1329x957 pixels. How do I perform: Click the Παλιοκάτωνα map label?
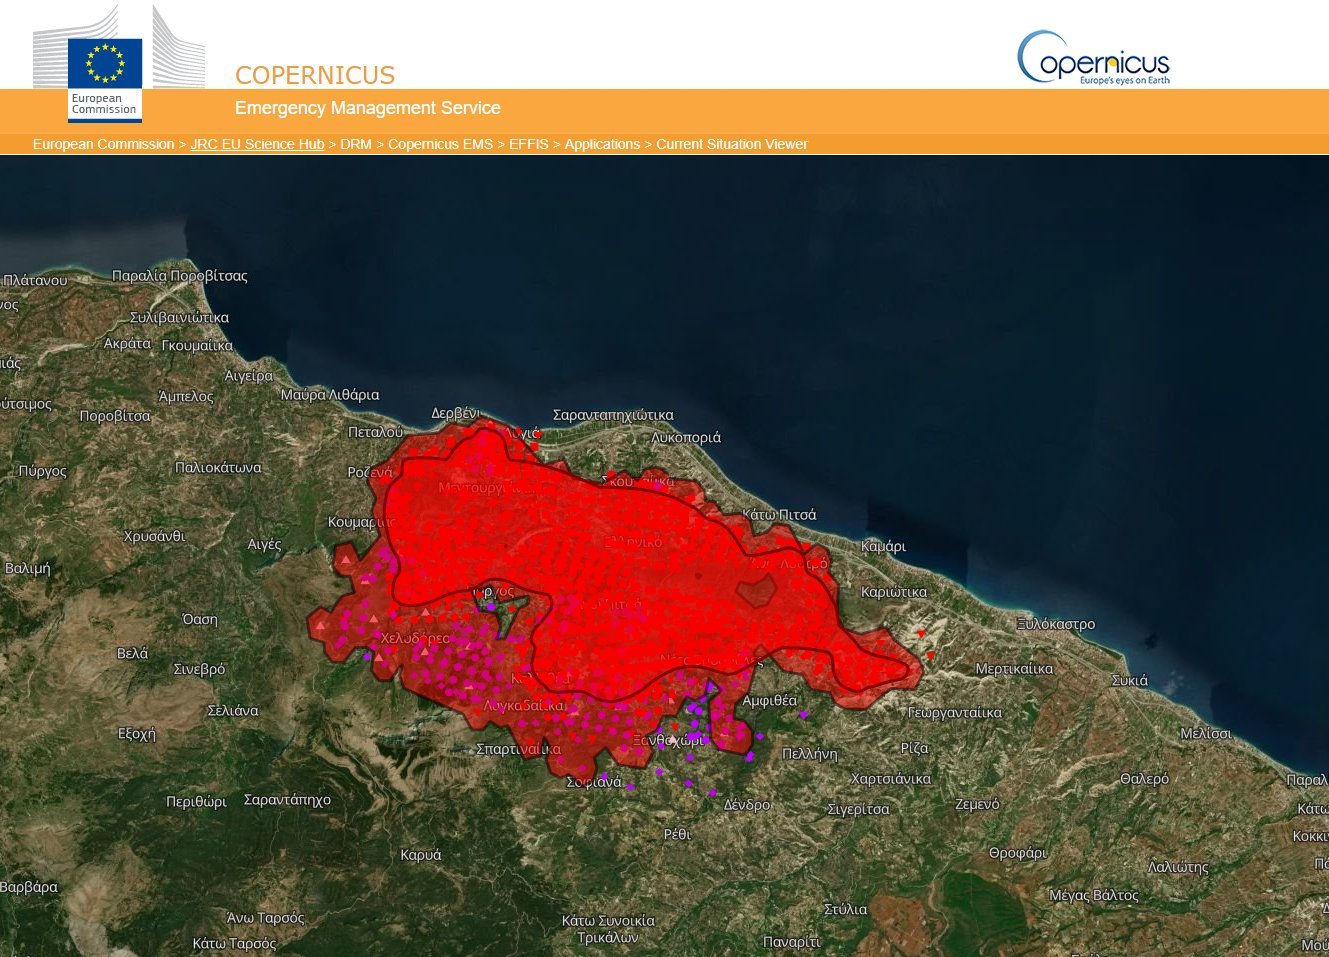pos(218,467)
